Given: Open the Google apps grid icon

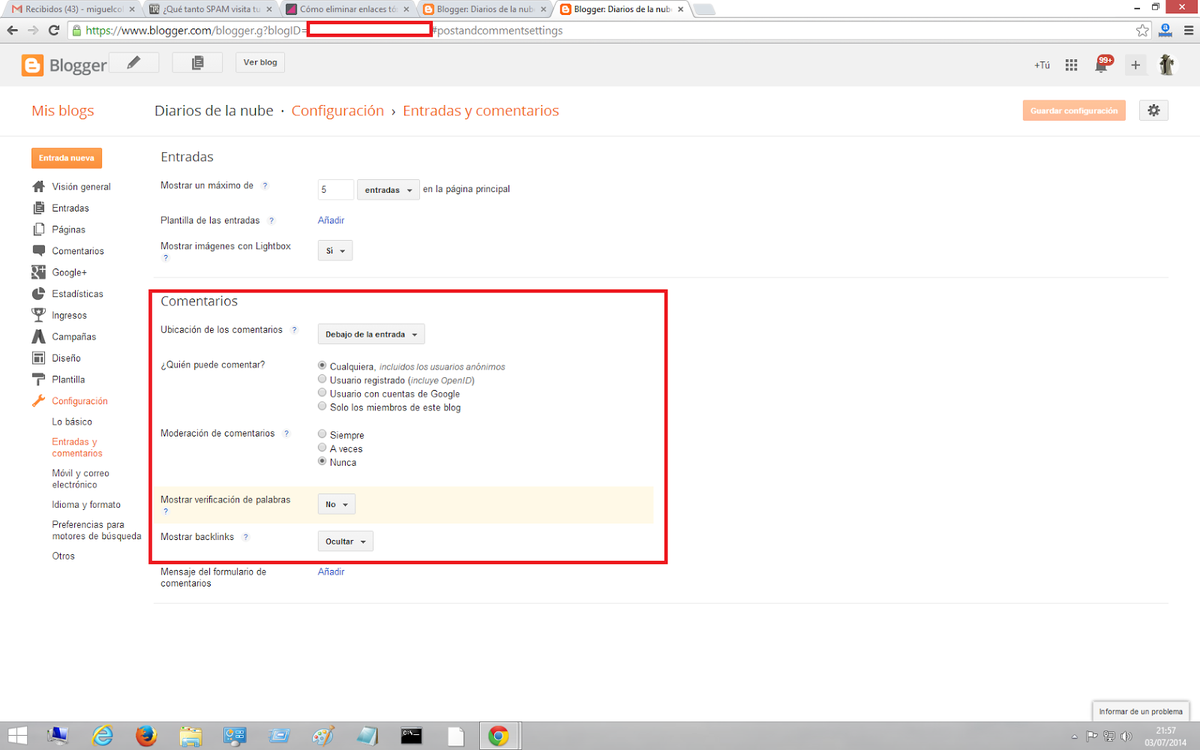Looking at the screenshot, I should 1071,65.
